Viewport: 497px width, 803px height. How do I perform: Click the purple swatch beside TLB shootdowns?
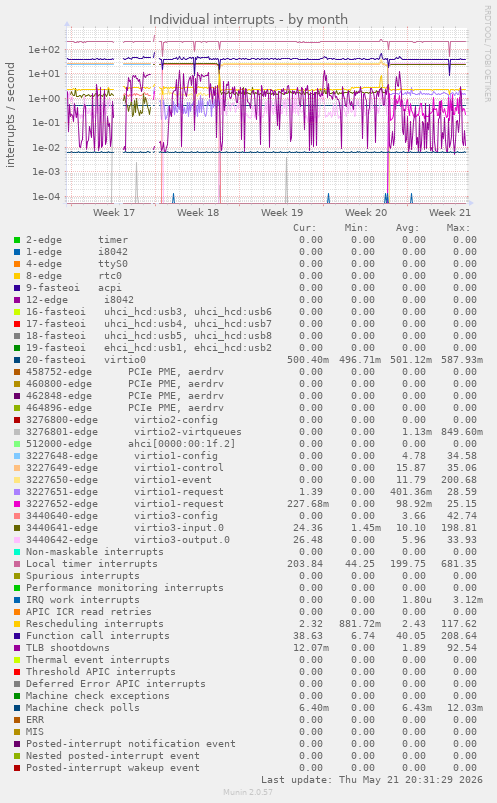17,648
